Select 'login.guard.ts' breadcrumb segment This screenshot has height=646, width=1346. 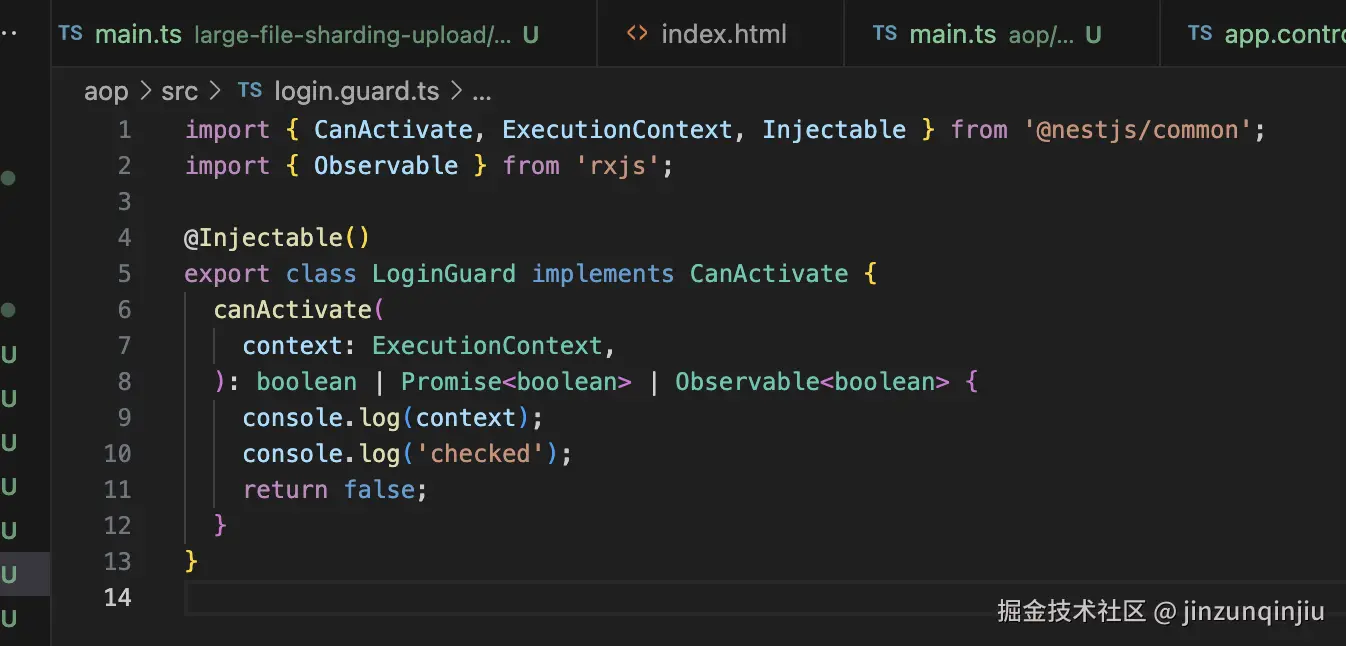pyautogui.click(x=357, y=92)
